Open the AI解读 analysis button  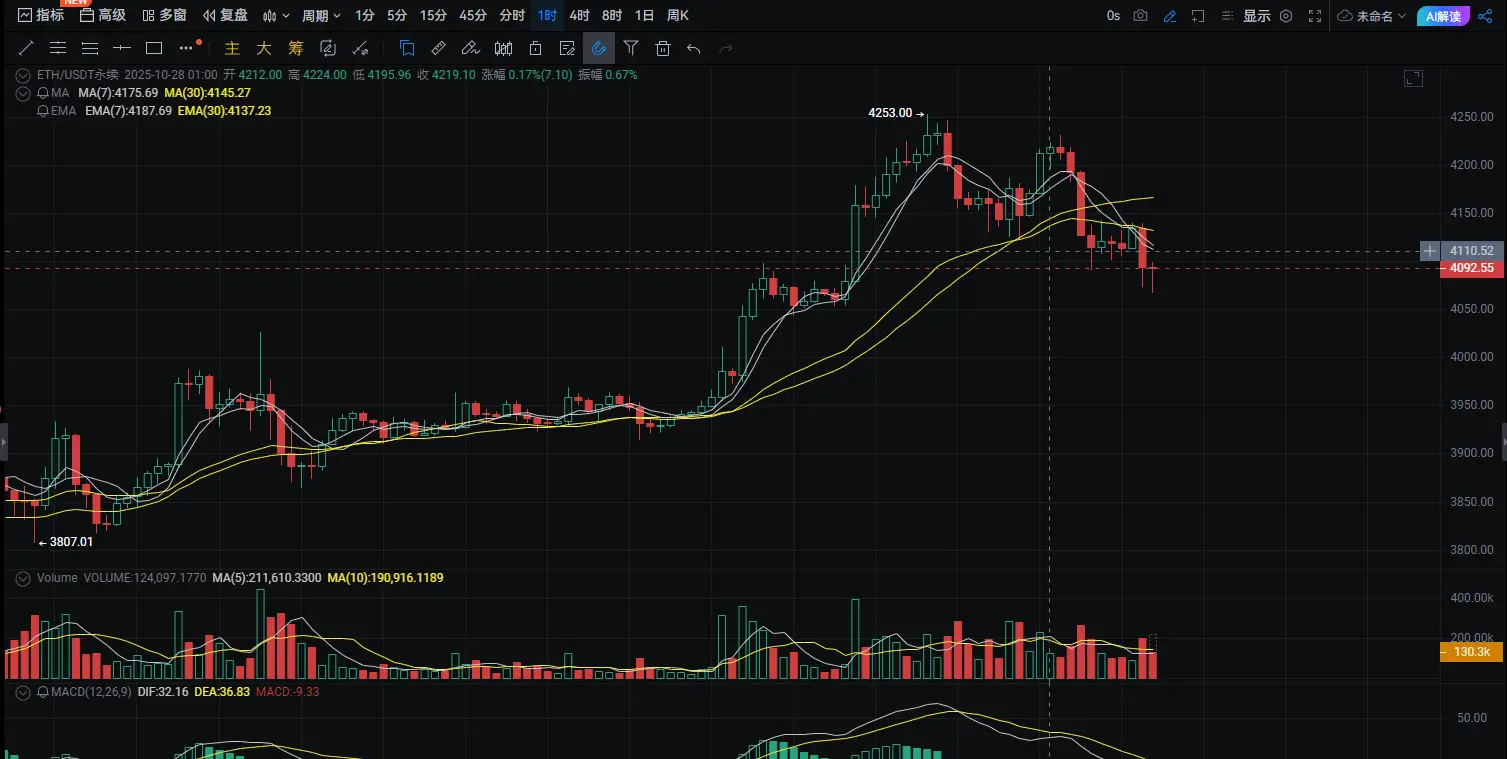(x=1443, y=15)
